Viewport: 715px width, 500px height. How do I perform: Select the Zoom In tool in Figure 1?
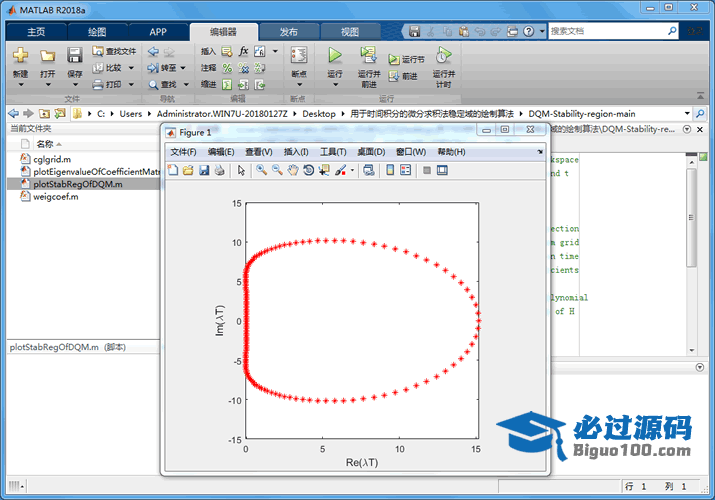pos(261,170)
